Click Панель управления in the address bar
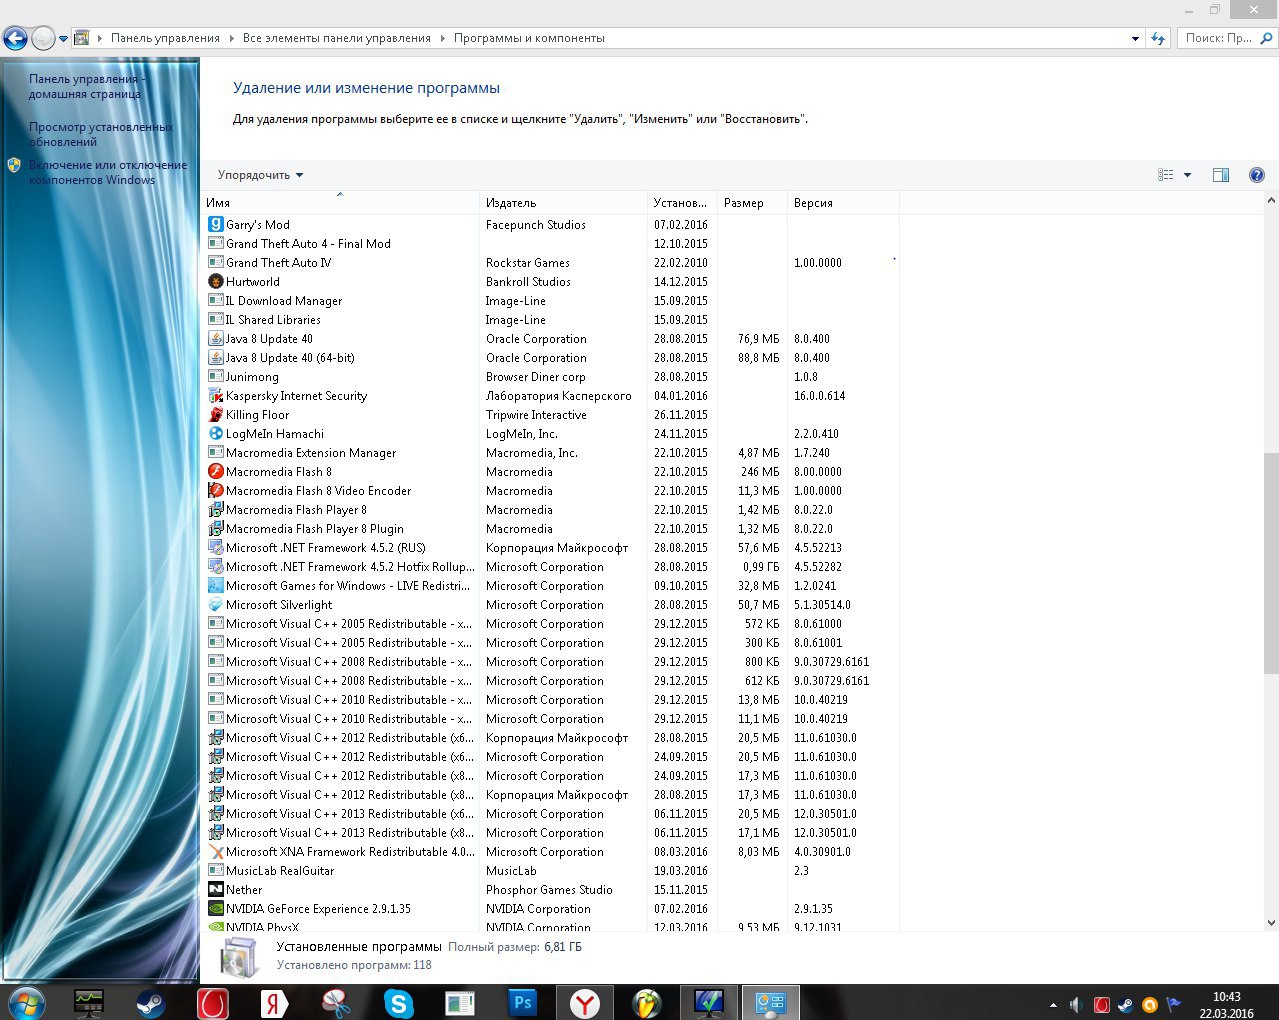 pos(165,38)
